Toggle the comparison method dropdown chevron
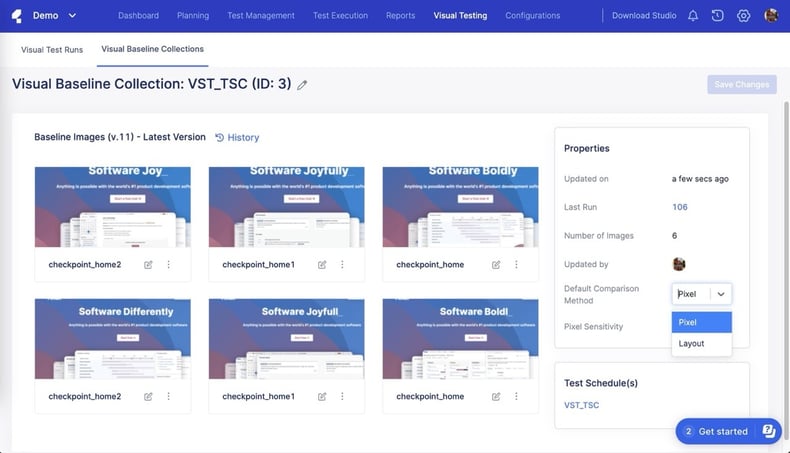This screenshot has width=790, height=453. pyautogui.click(x=721, y=294)
